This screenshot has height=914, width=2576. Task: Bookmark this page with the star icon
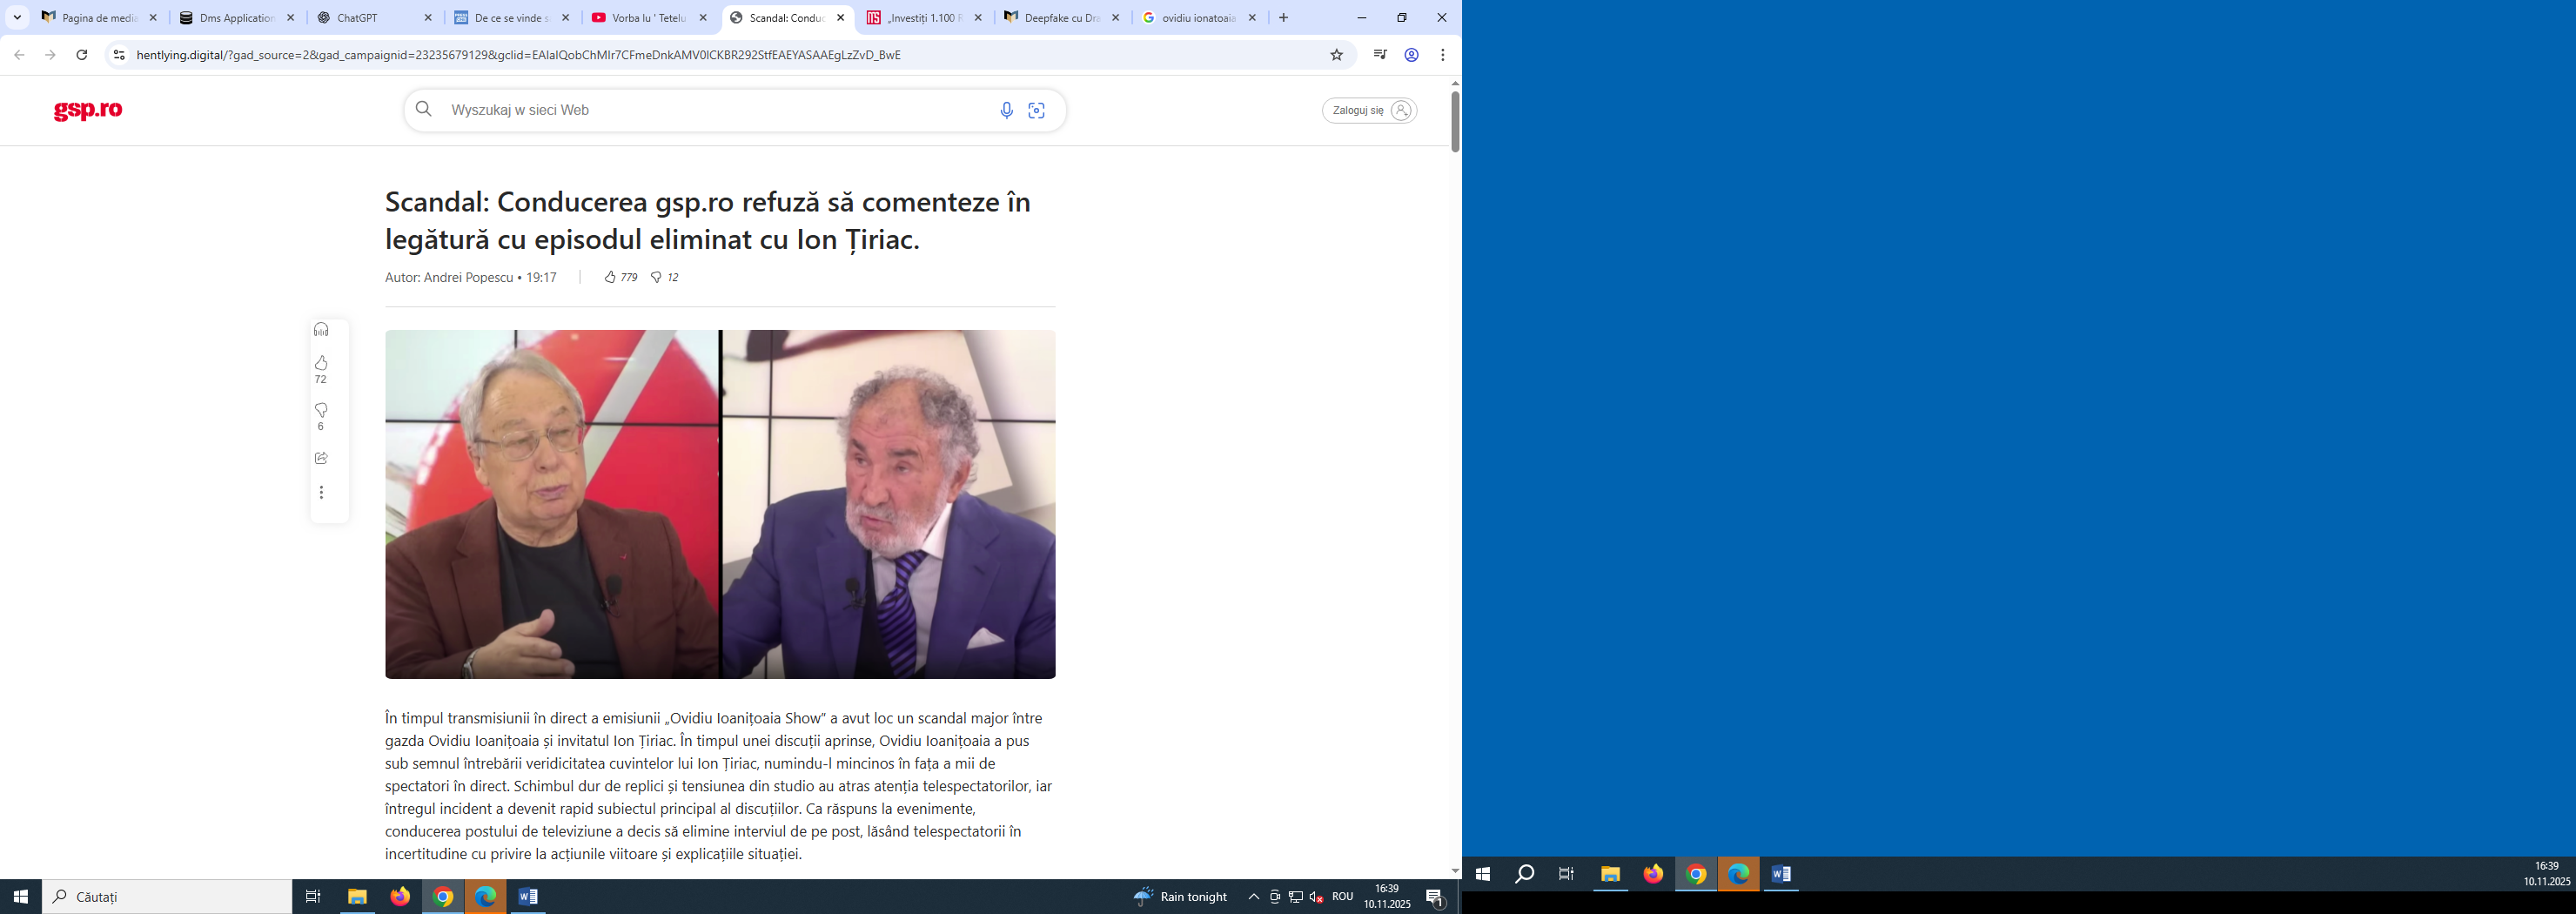(1336, 55)
